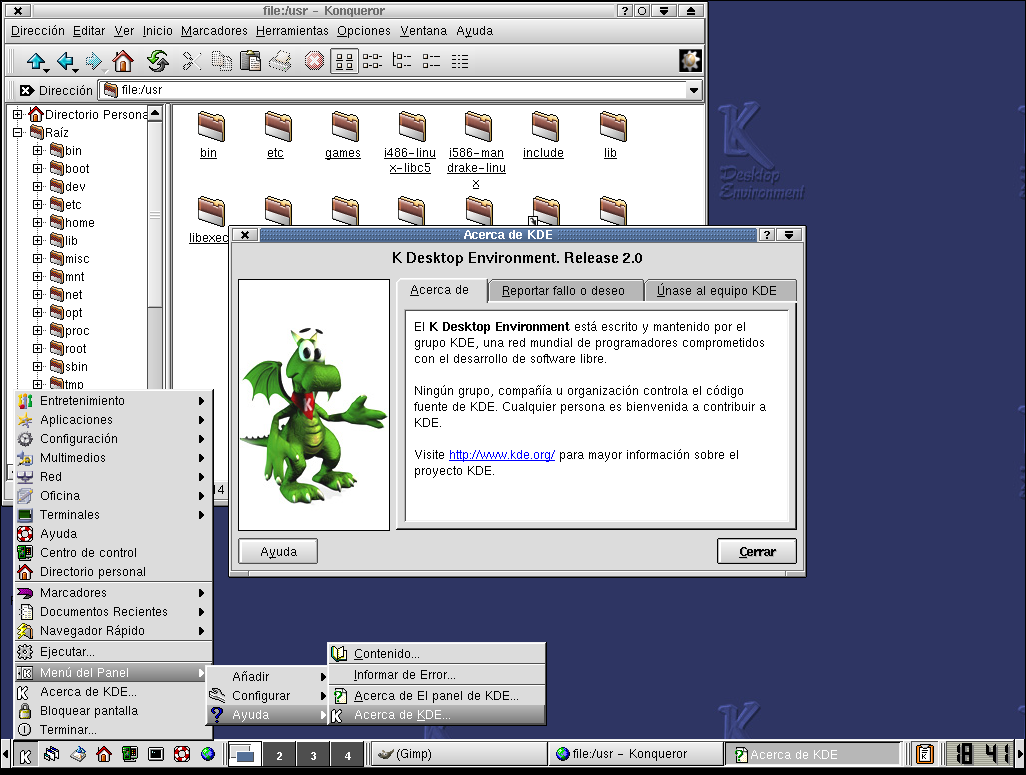Clear the location bar with the X icon
The image size is (1026, 775).
(x=26, y=90)
